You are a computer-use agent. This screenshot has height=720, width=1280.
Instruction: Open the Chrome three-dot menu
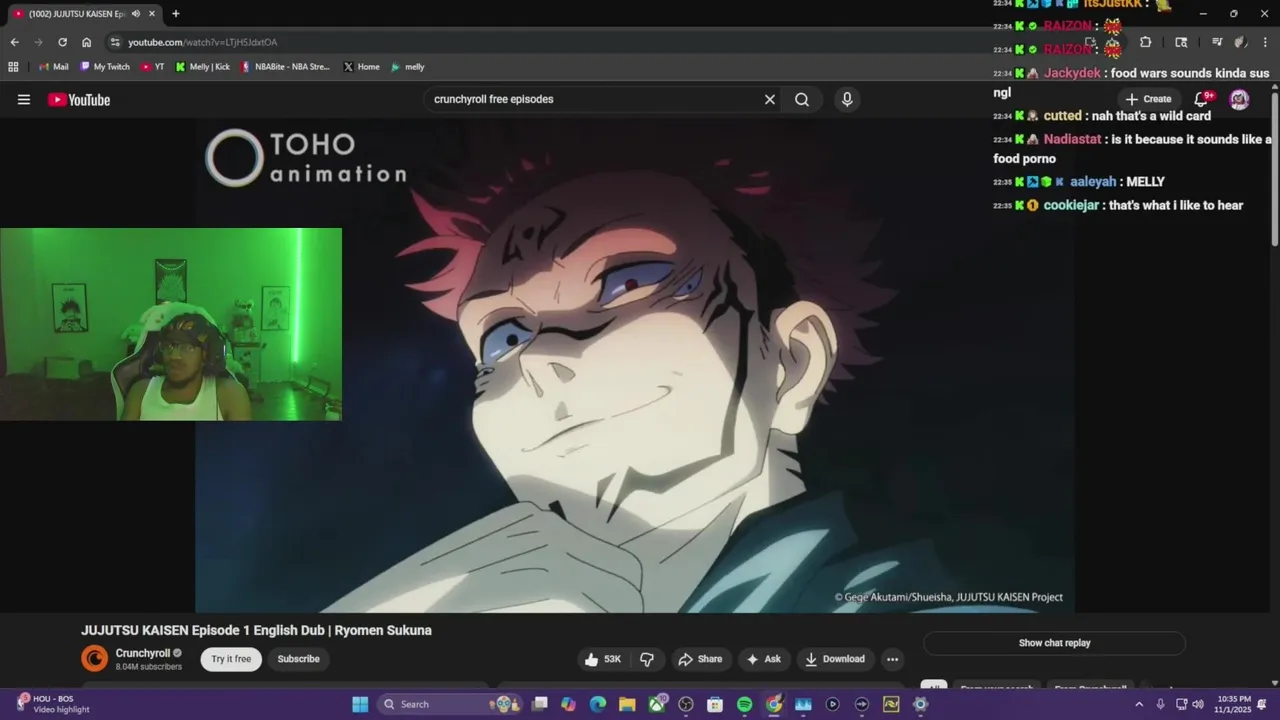[x=1265, y=42]
